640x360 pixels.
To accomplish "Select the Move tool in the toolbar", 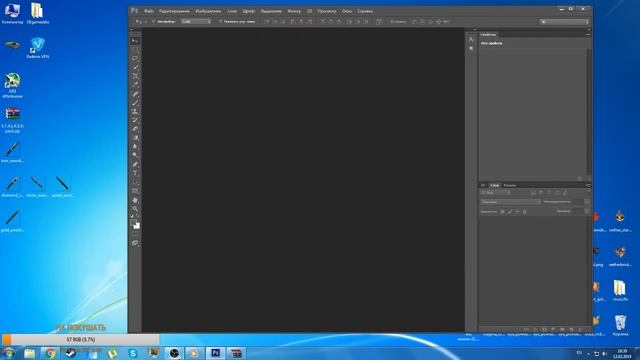I will coord(135,41).
